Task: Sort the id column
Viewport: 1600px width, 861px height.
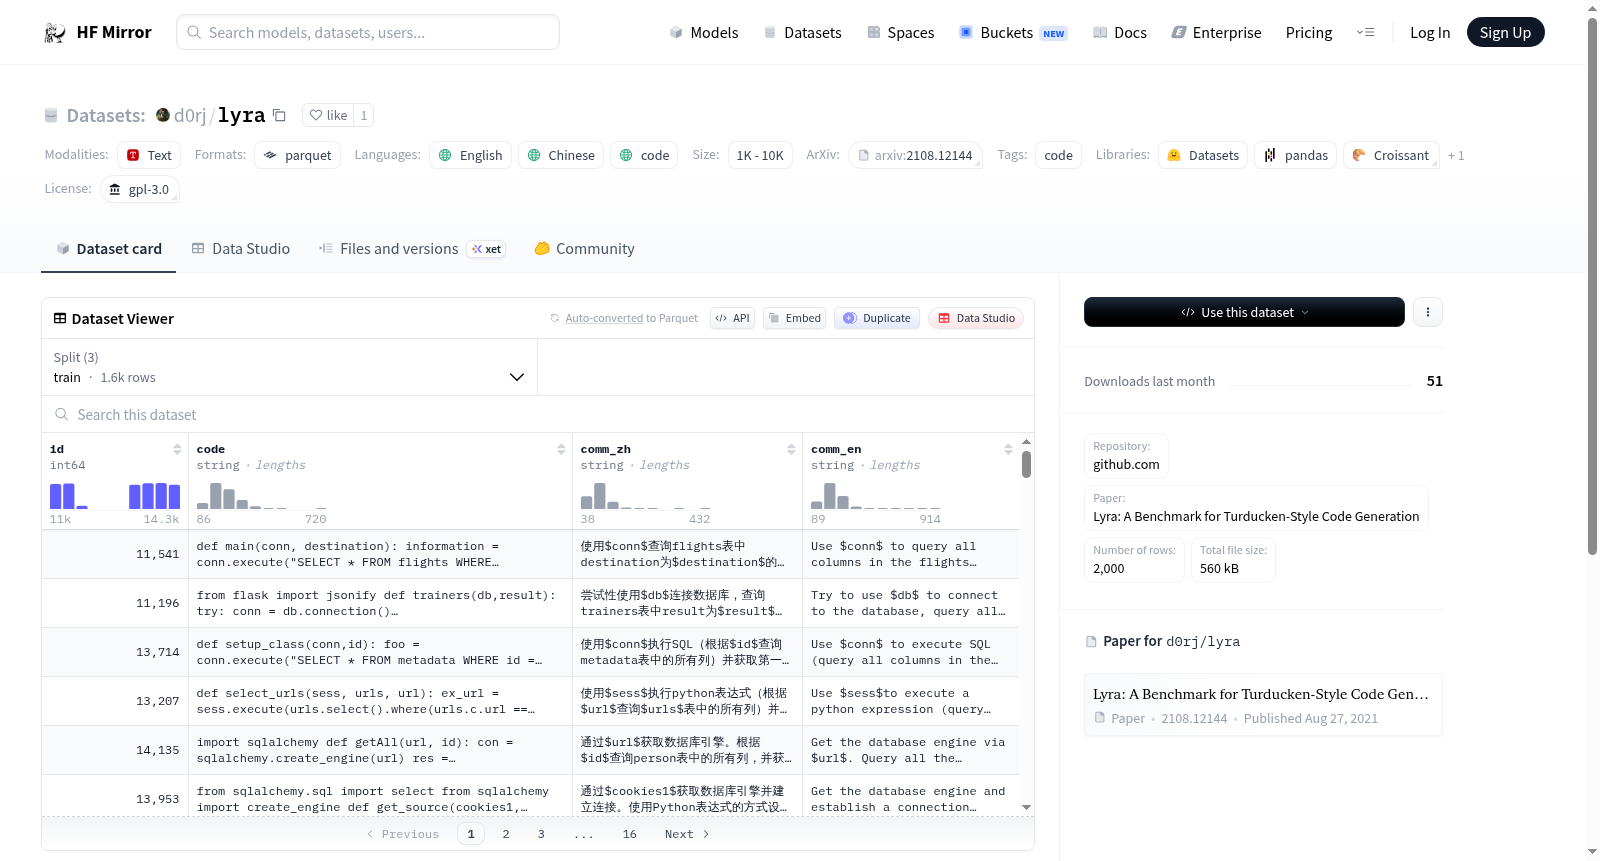Action: (177, 449)
